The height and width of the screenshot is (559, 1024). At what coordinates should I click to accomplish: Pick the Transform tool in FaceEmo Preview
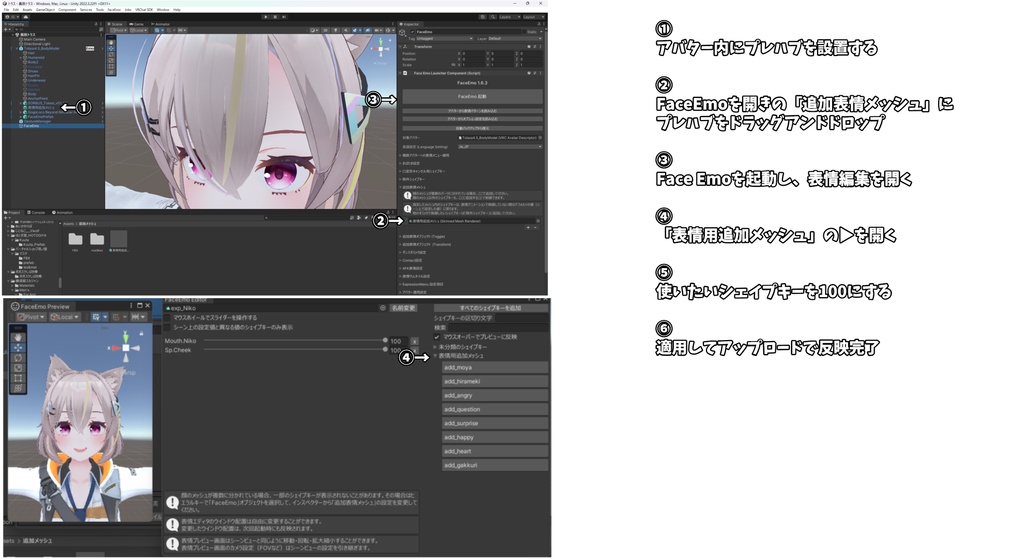[x=18, y=388]
